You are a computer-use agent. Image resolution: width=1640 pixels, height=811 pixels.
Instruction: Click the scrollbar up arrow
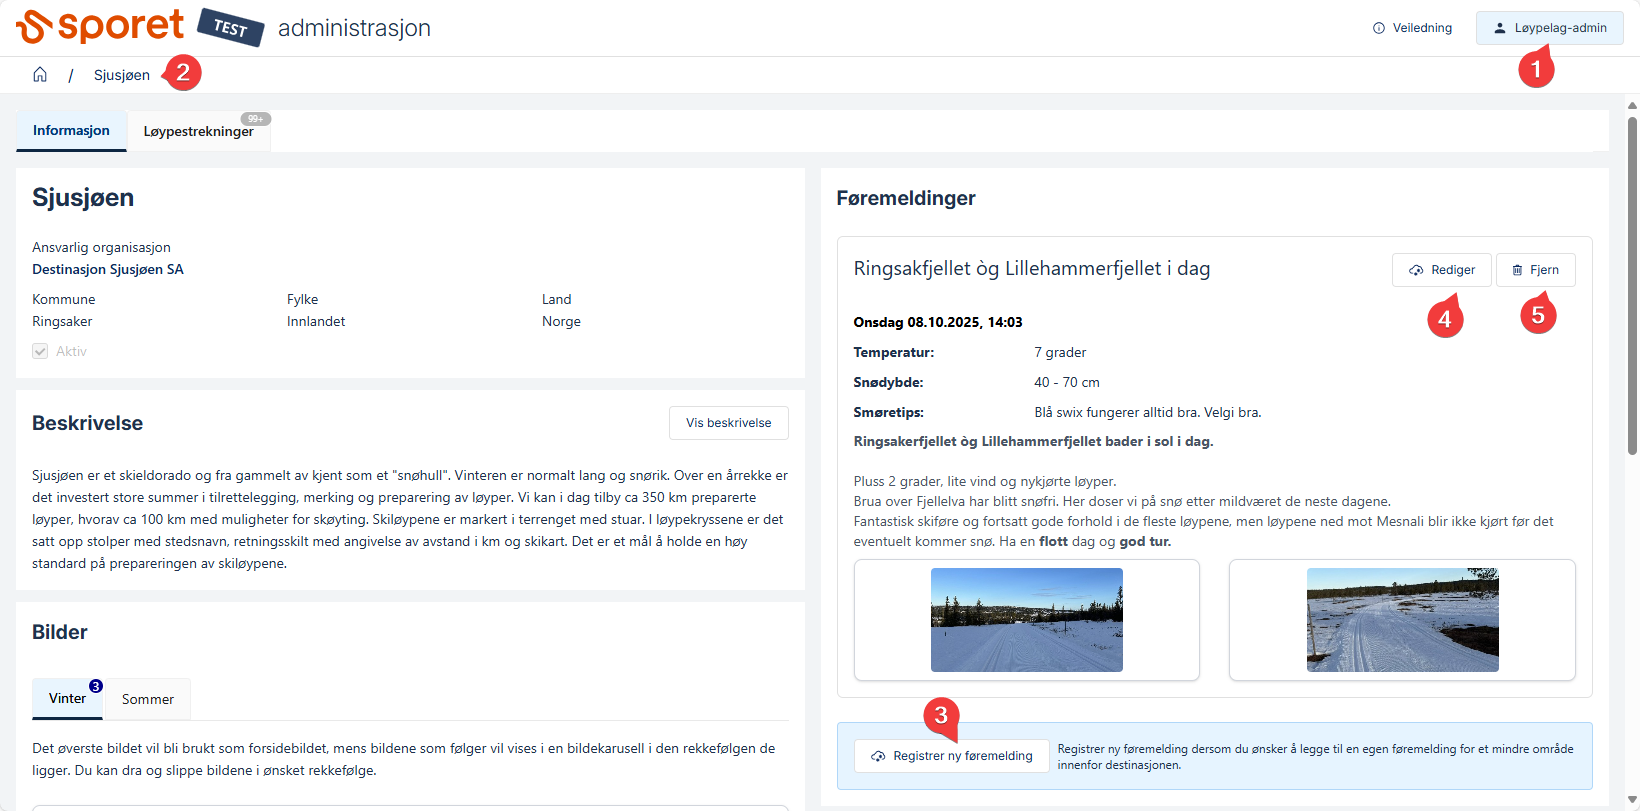tap(1632, 105)
